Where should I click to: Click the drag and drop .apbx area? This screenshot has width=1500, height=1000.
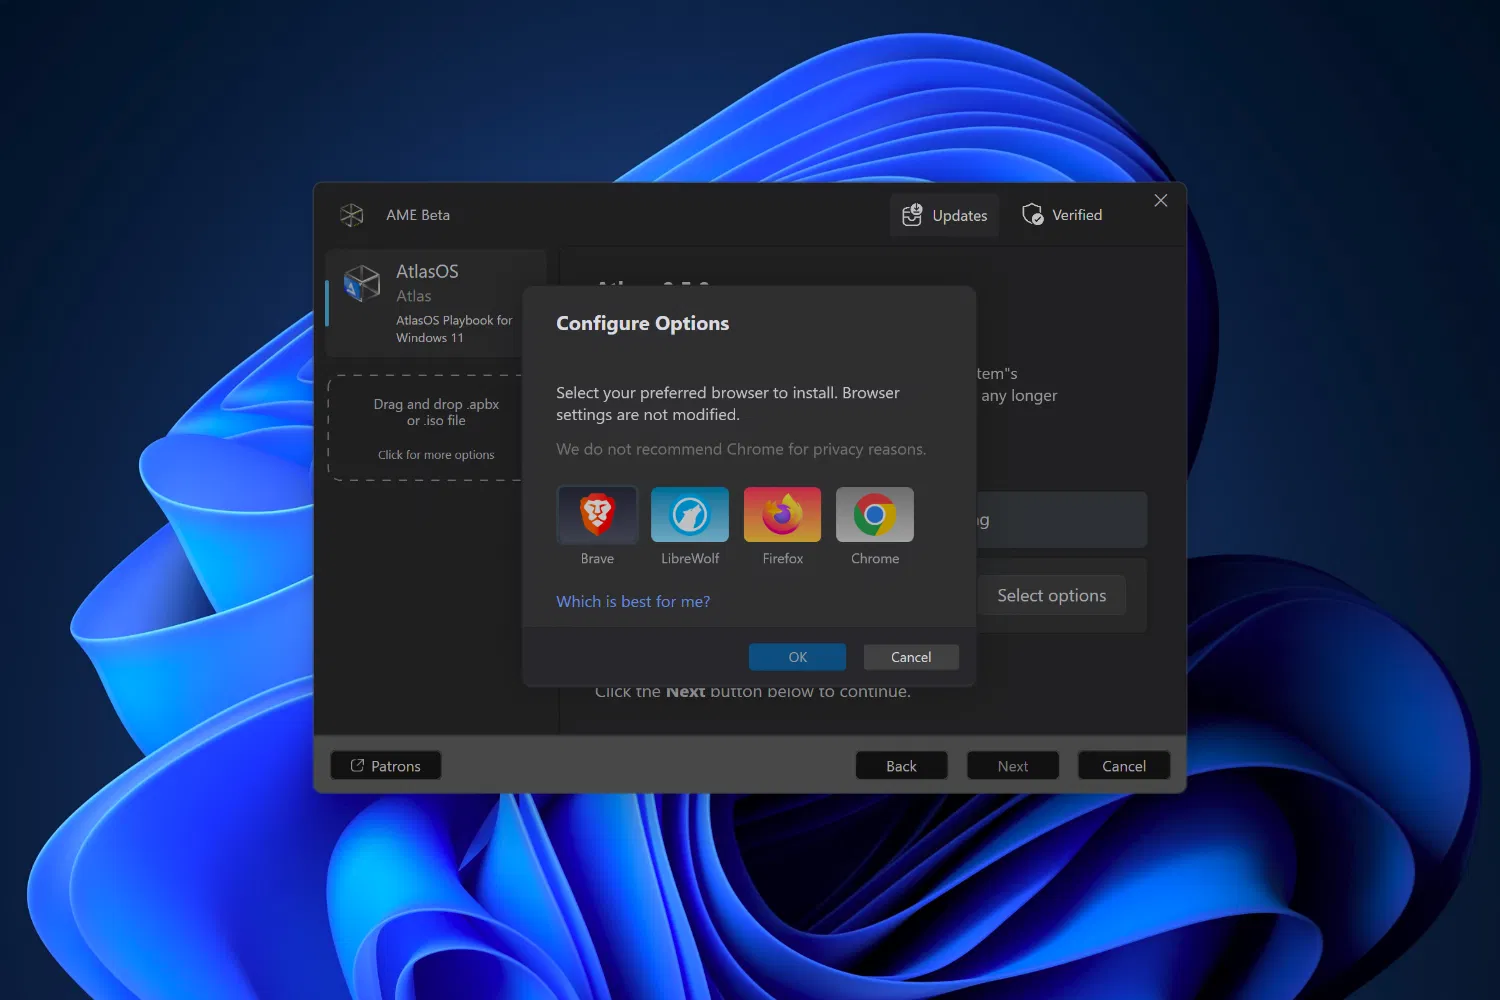427,428
